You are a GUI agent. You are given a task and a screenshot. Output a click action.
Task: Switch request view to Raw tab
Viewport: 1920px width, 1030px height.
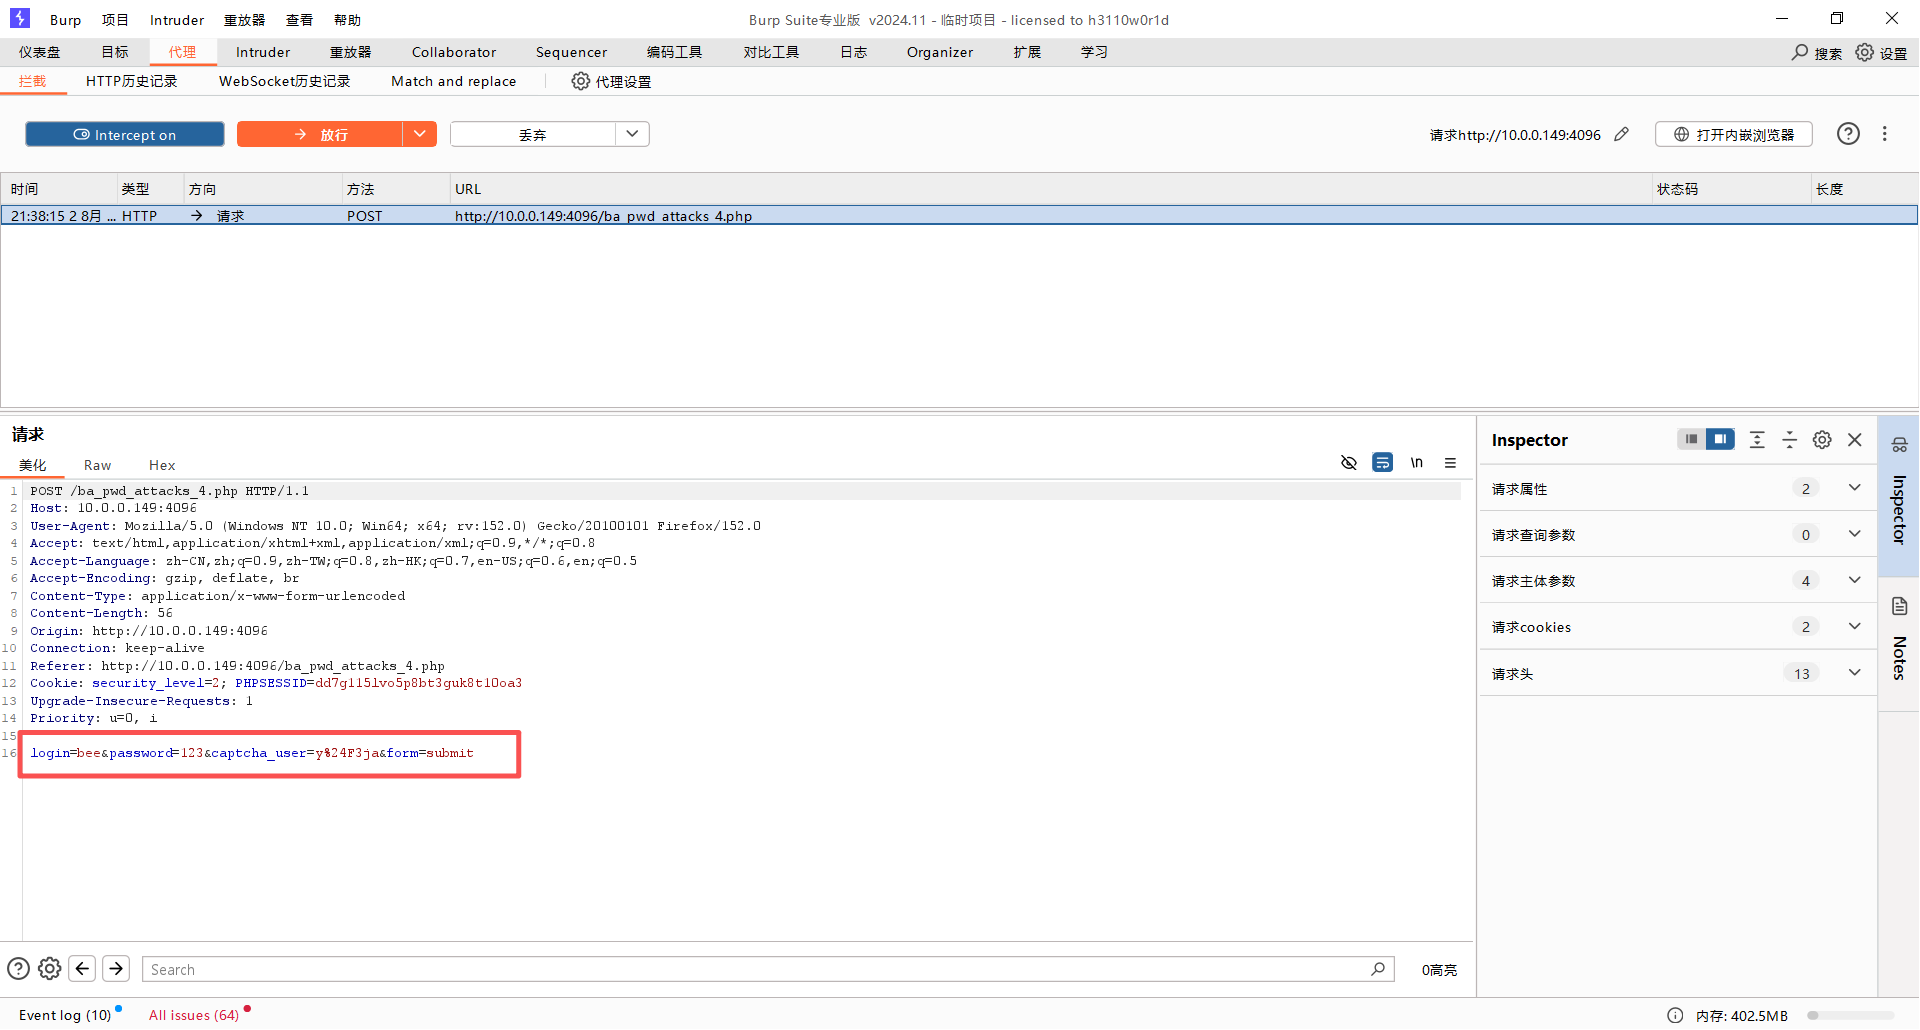(98, 465)
